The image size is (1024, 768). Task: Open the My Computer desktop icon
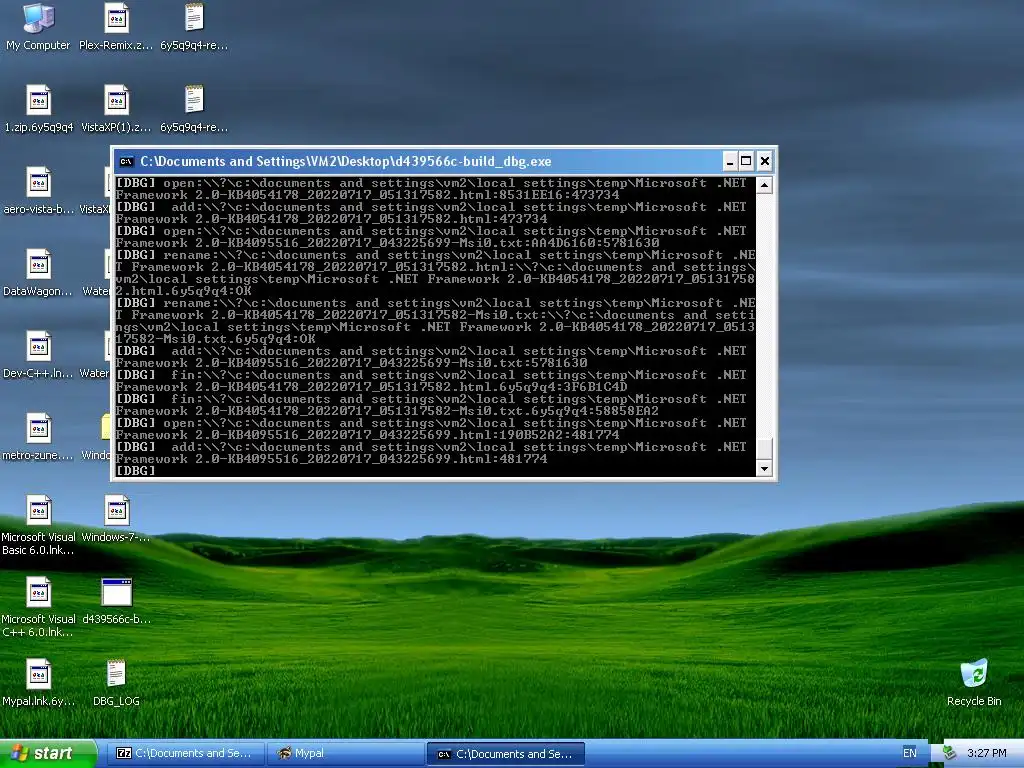tap(39, 27)
